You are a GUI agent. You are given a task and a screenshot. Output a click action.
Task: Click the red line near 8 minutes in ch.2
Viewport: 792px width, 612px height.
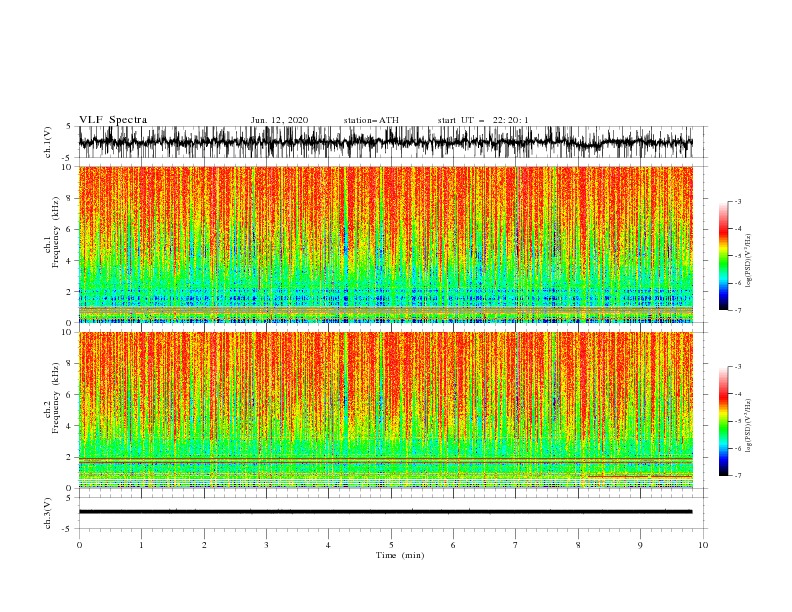(639, 477)
